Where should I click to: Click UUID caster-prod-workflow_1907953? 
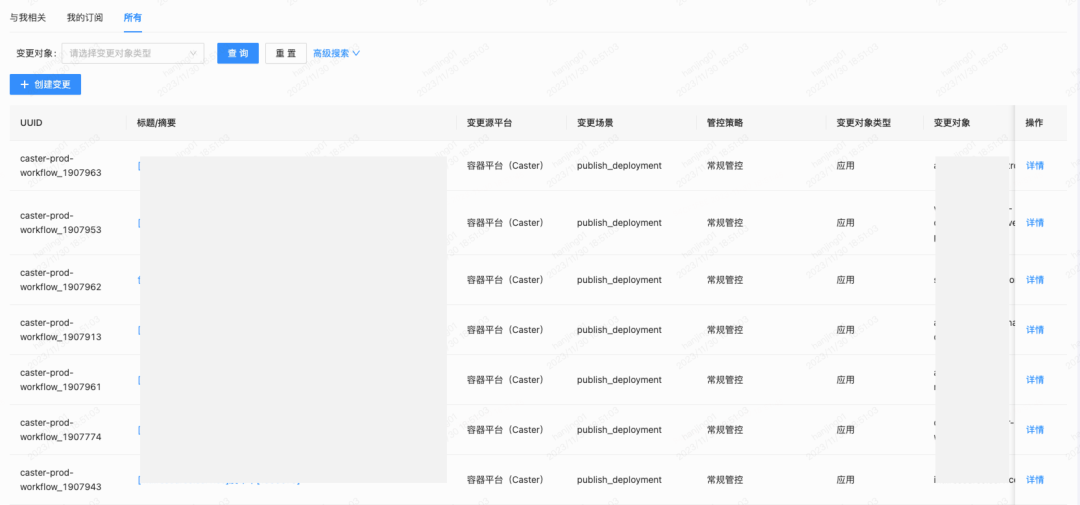click(x=61, y=223)
